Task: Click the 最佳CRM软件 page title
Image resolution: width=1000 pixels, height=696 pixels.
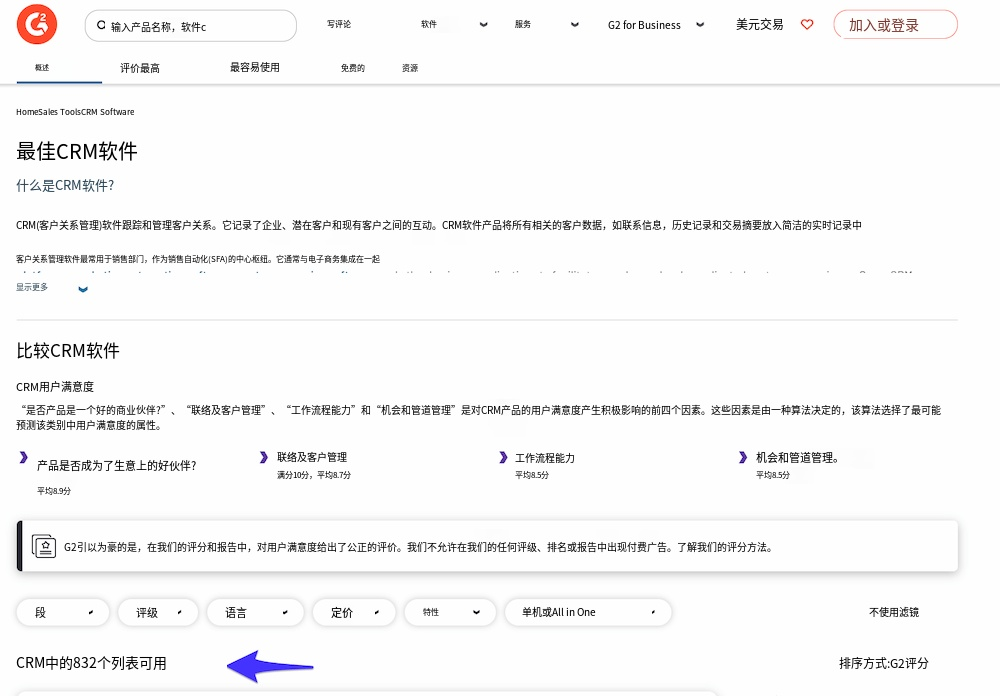Action: (77, 152)
